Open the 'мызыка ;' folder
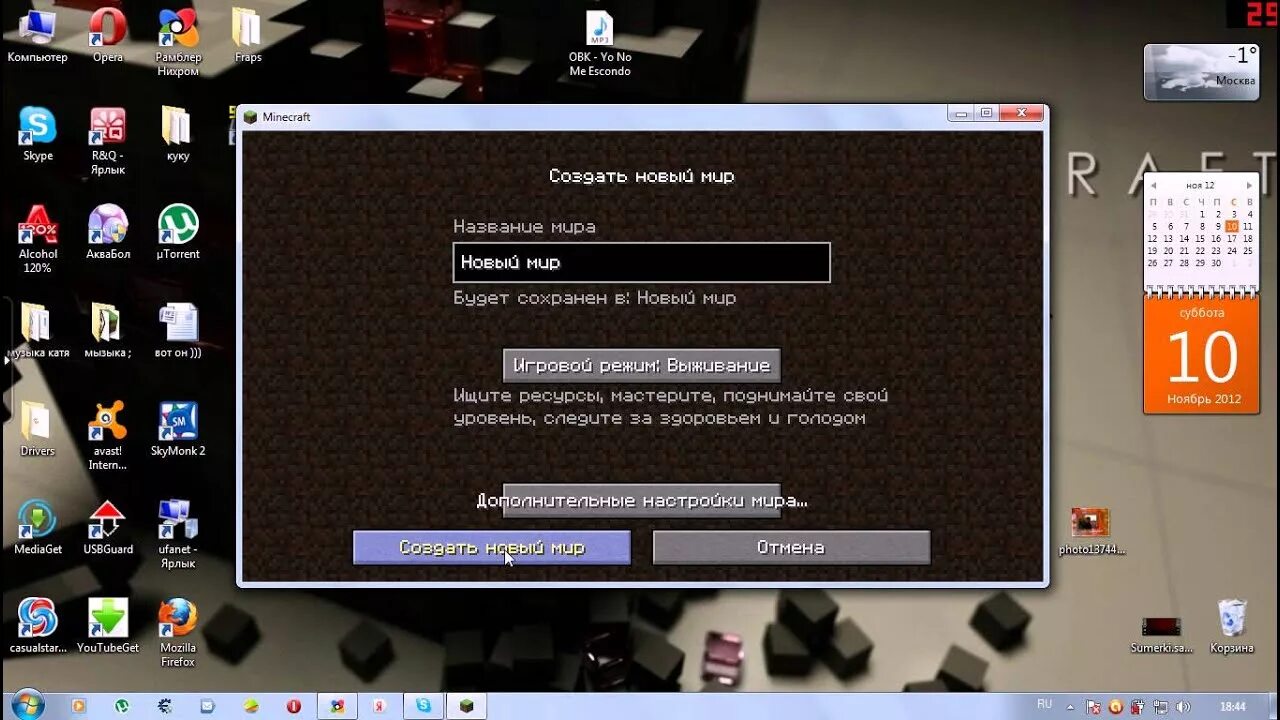The image size is (1280, 720). 108,330
